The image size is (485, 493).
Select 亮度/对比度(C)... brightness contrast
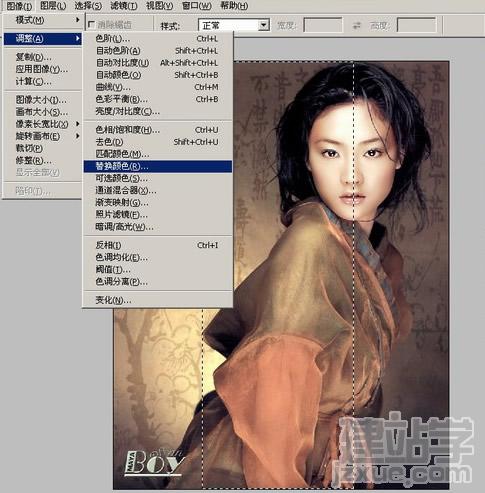click(x=158, y=111)
